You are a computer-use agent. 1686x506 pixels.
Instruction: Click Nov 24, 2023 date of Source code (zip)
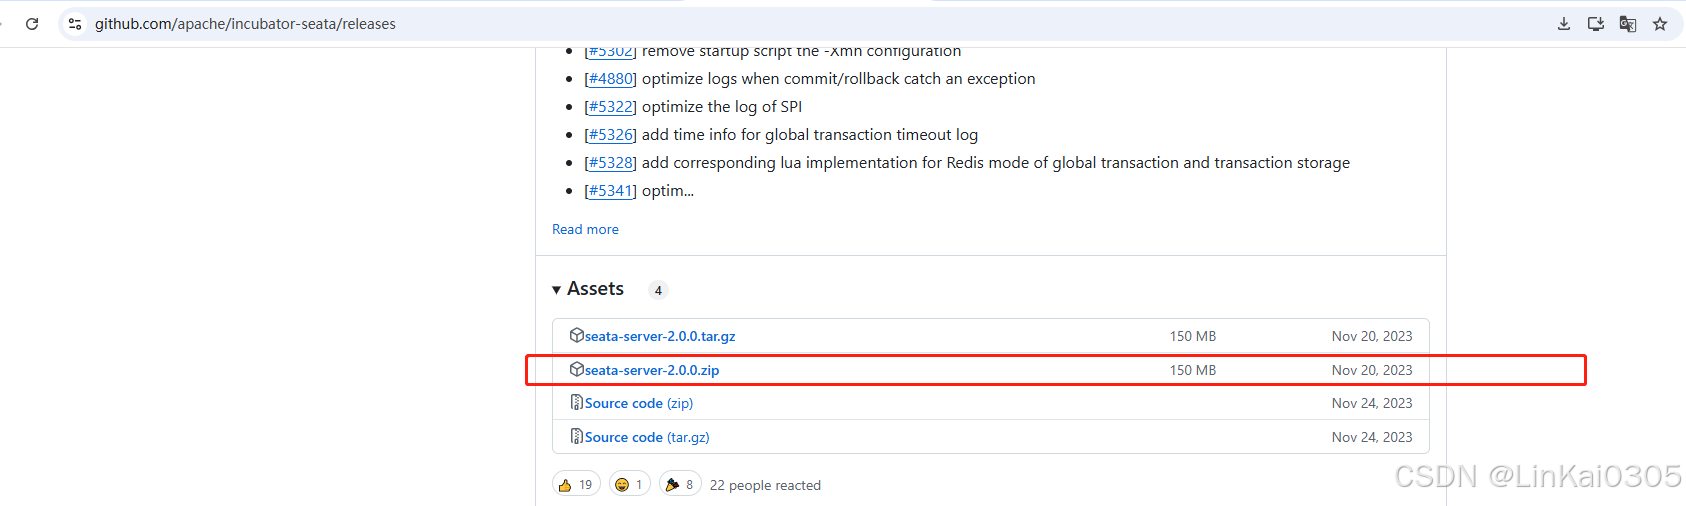click(1372, 403)
